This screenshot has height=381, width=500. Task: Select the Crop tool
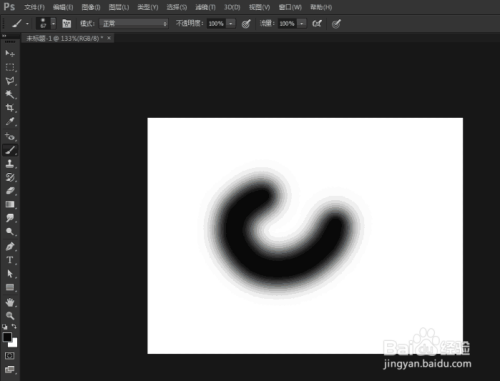(10, 108)
